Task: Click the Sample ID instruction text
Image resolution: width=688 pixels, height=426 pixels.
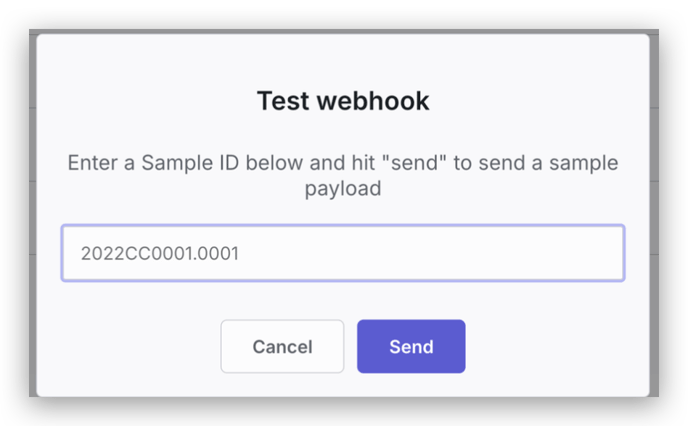Action: pyautogui.click(x=343, y=175)
